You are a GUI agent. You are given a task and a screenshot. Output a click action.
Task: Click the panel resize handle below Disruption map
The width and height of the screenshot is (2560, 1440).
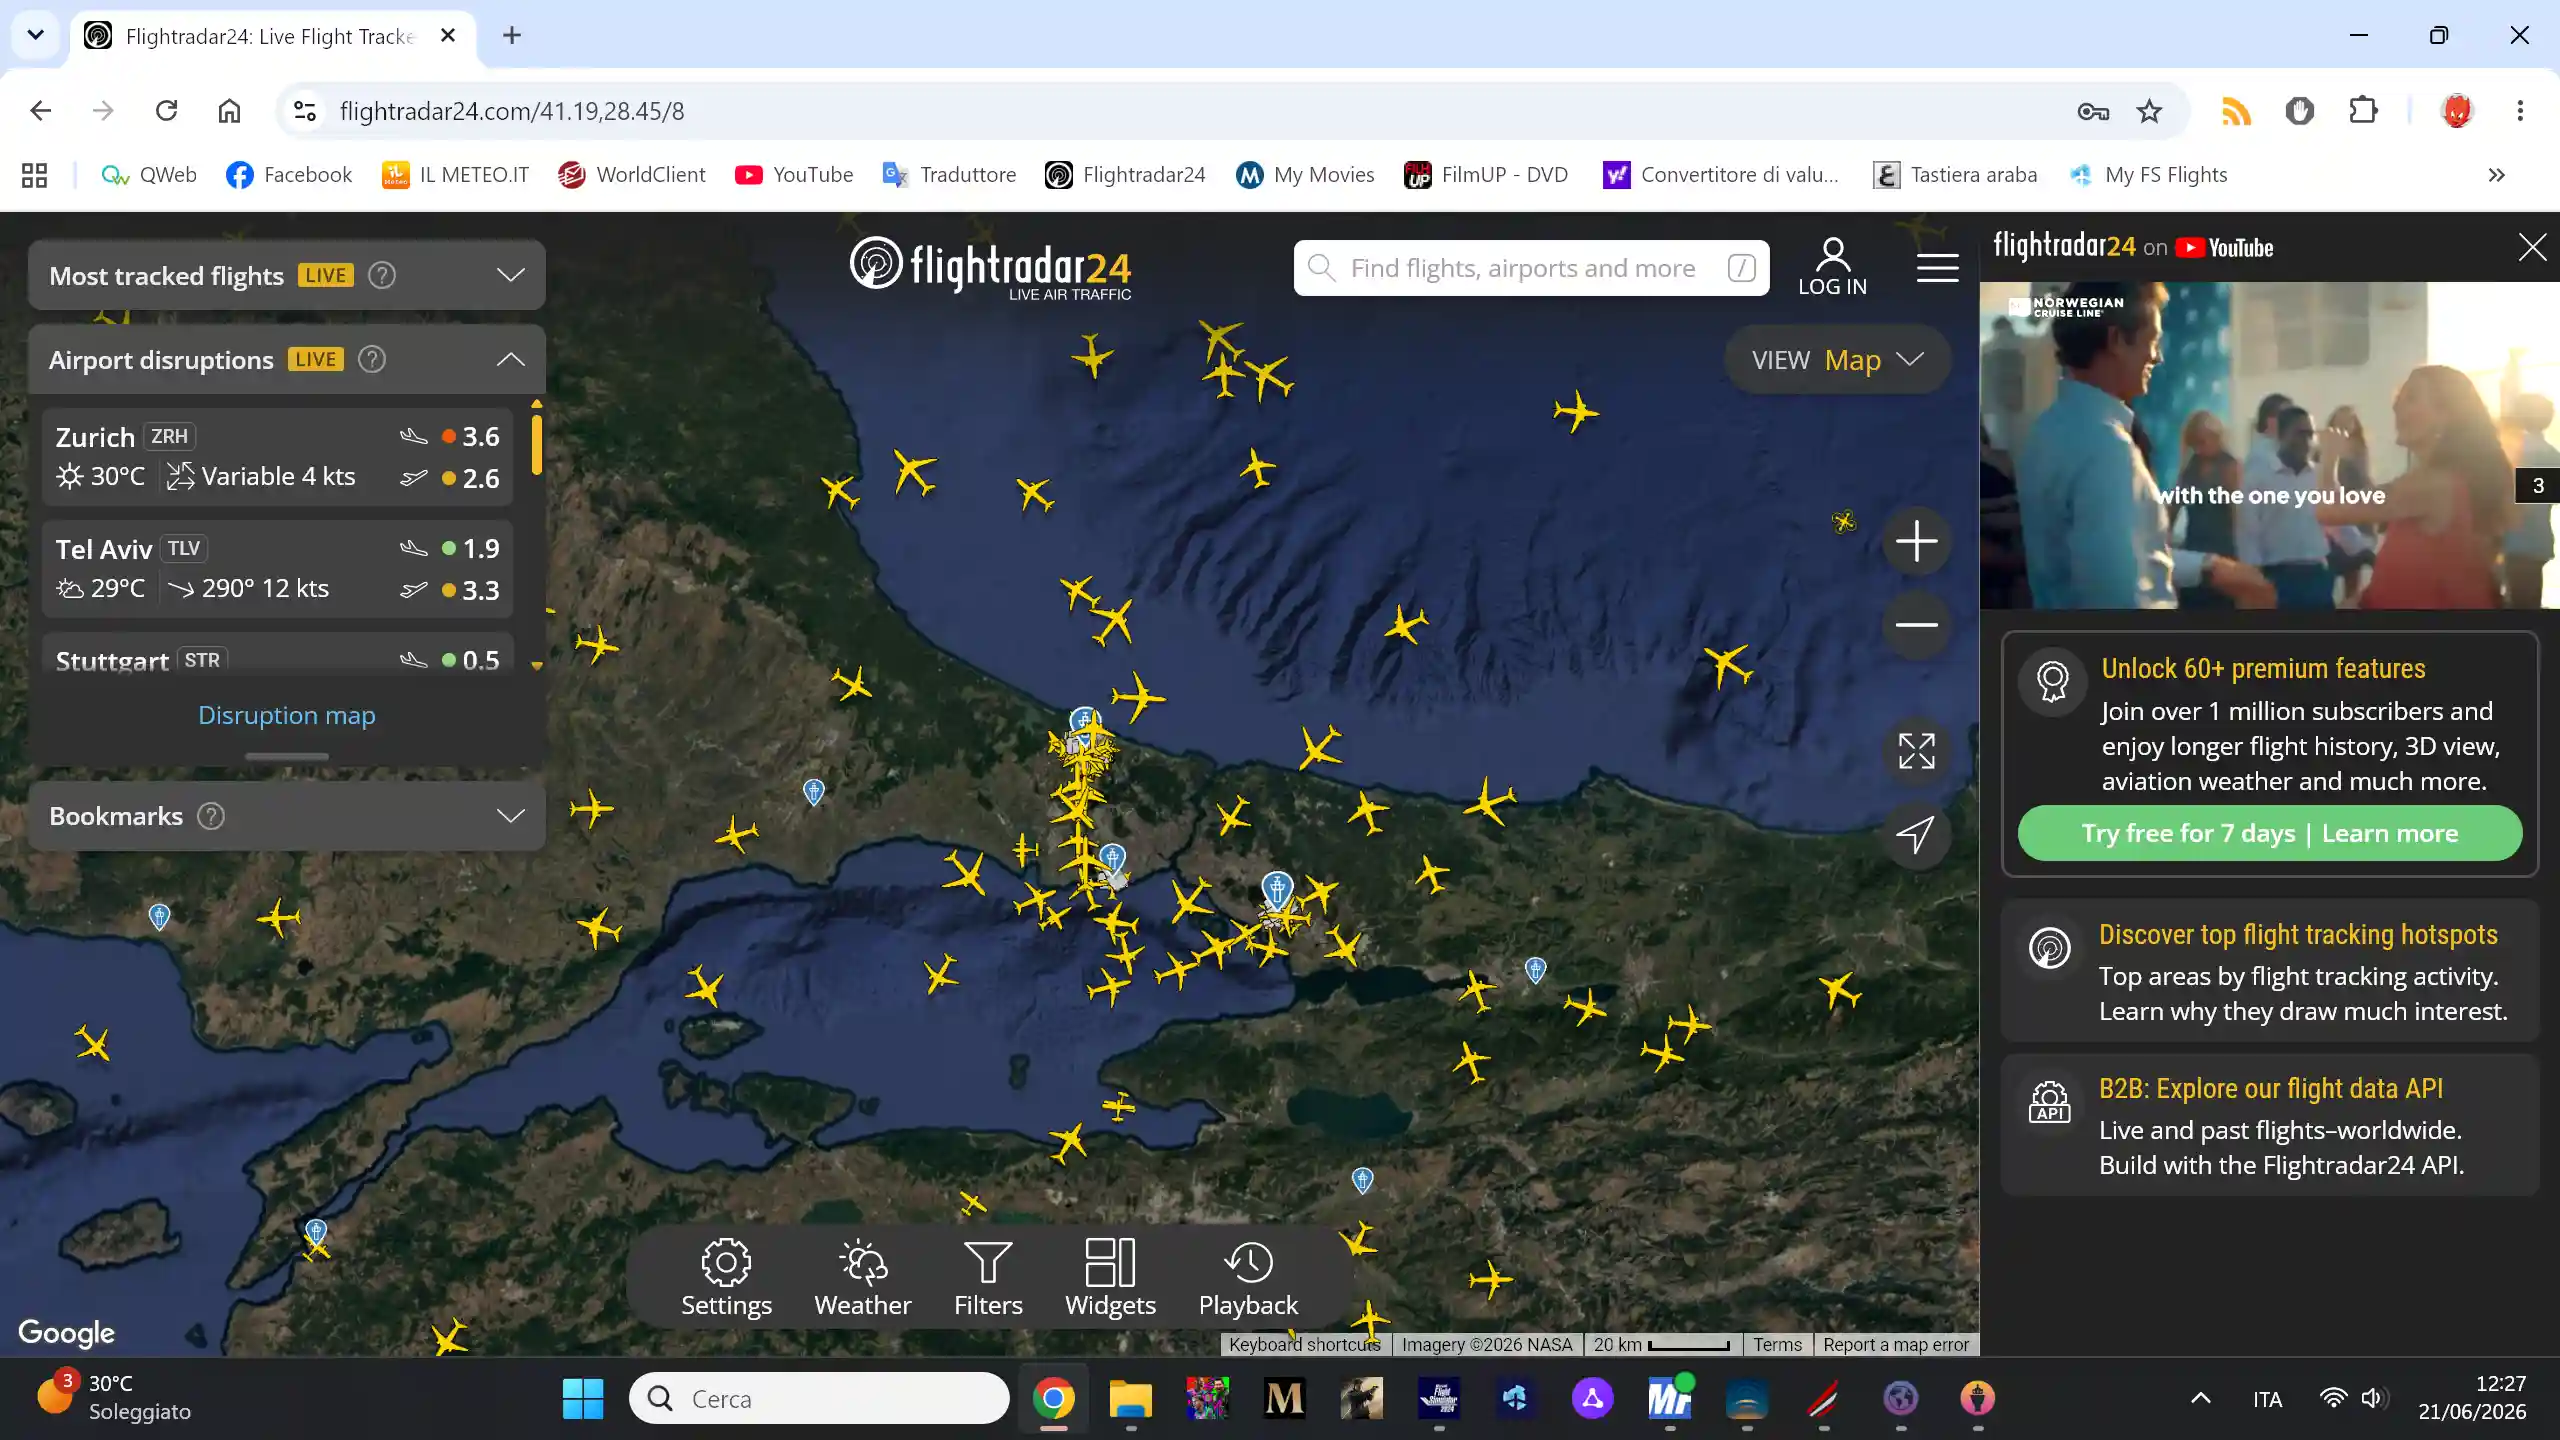click(x=287, y=756)
